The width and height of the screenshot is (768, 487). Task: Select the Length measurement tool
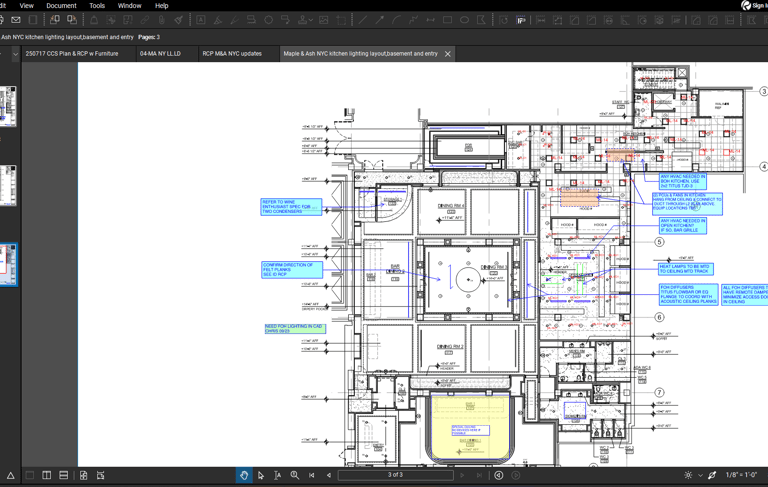click(541, 20)
